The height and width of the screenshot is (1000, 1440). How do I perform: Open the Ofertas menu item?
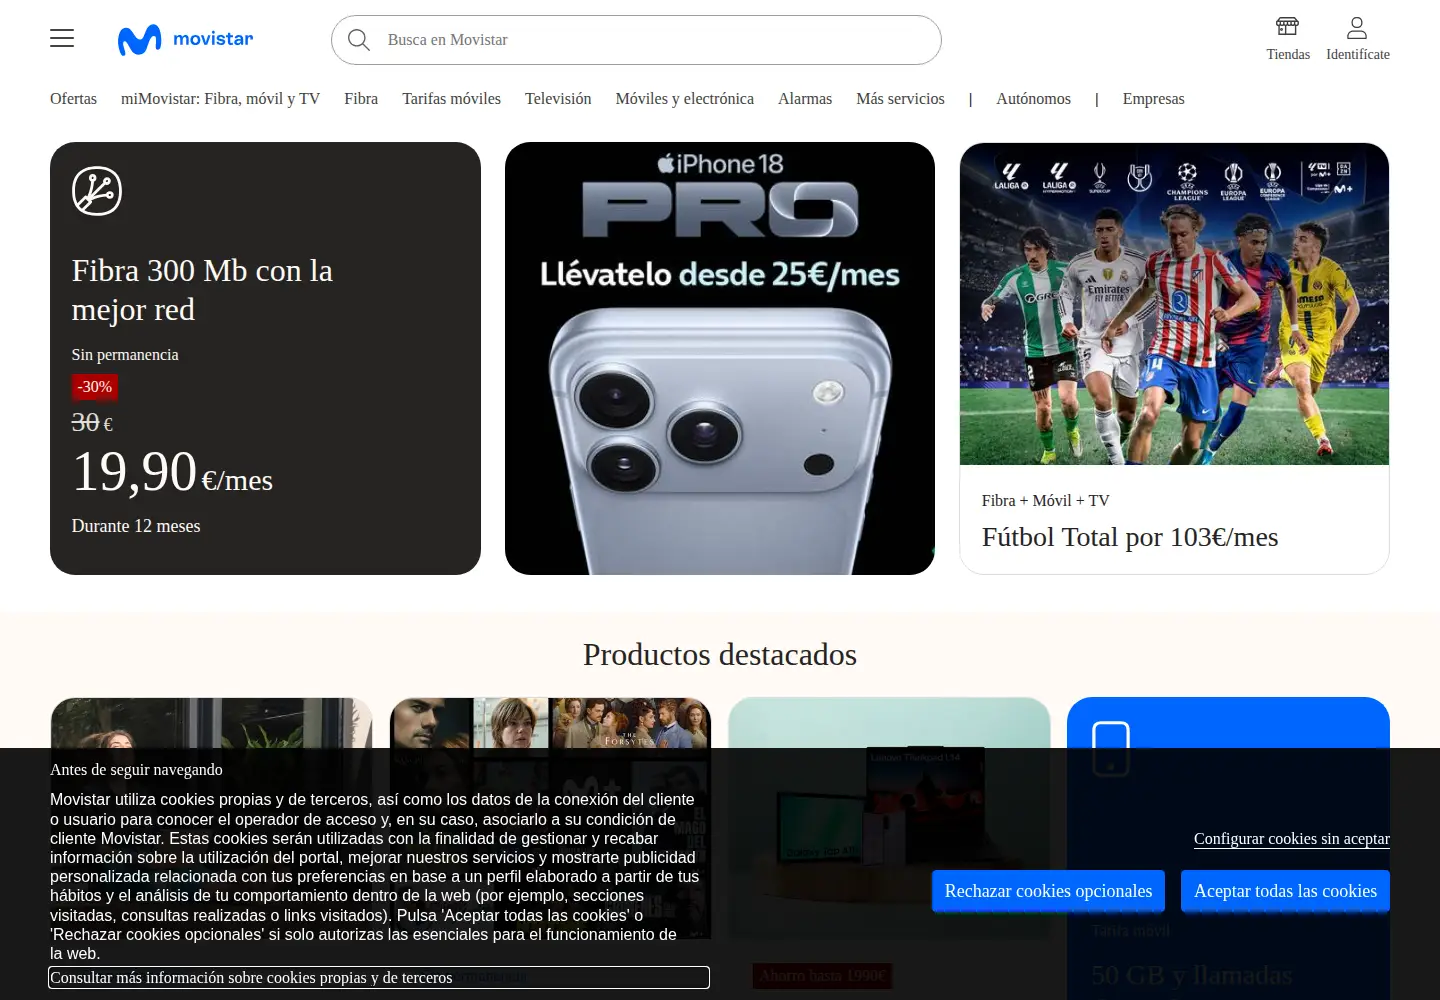tap(74, 99)
